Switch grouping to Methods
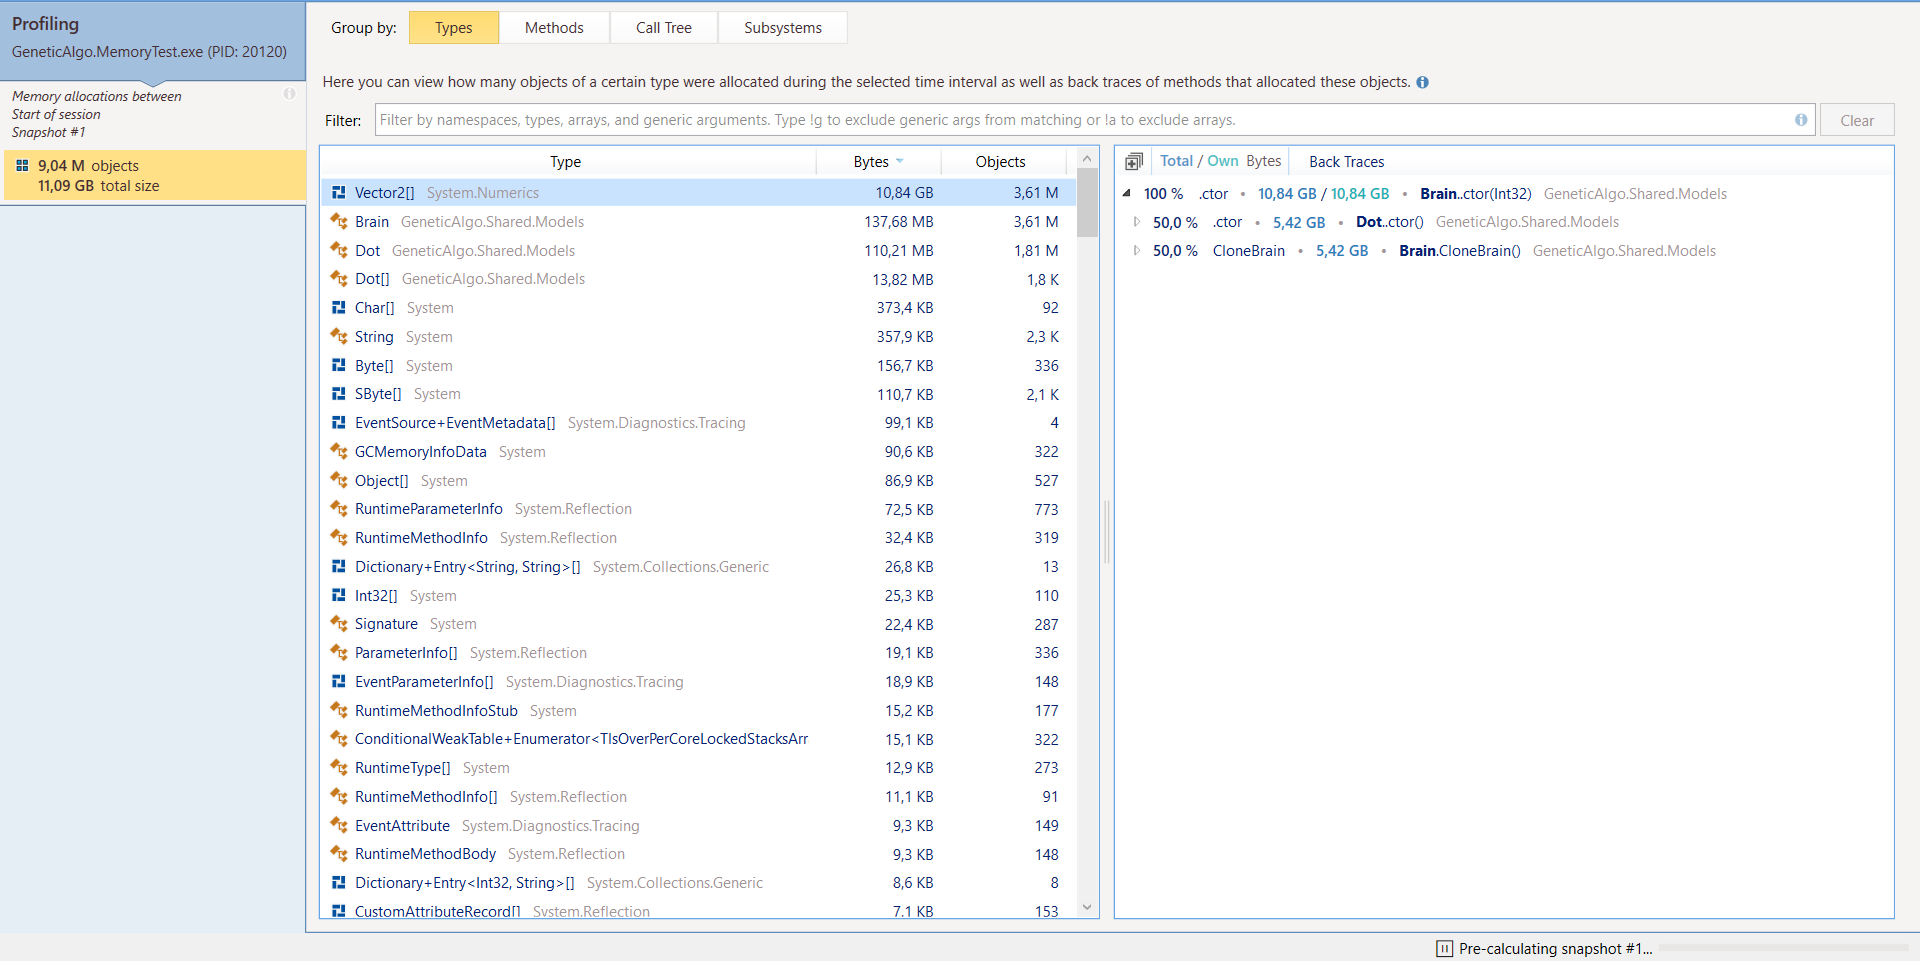1920x961 pixels. (x=554, y=28)
